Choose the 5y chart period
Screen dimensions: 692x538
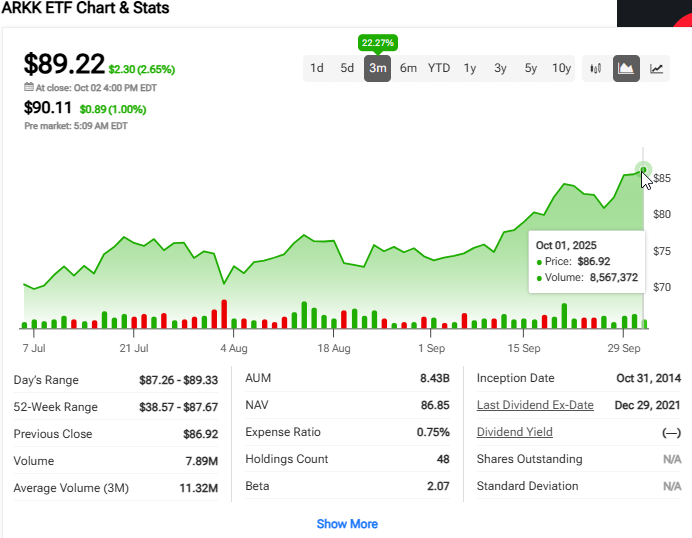(x=531, y=68)
